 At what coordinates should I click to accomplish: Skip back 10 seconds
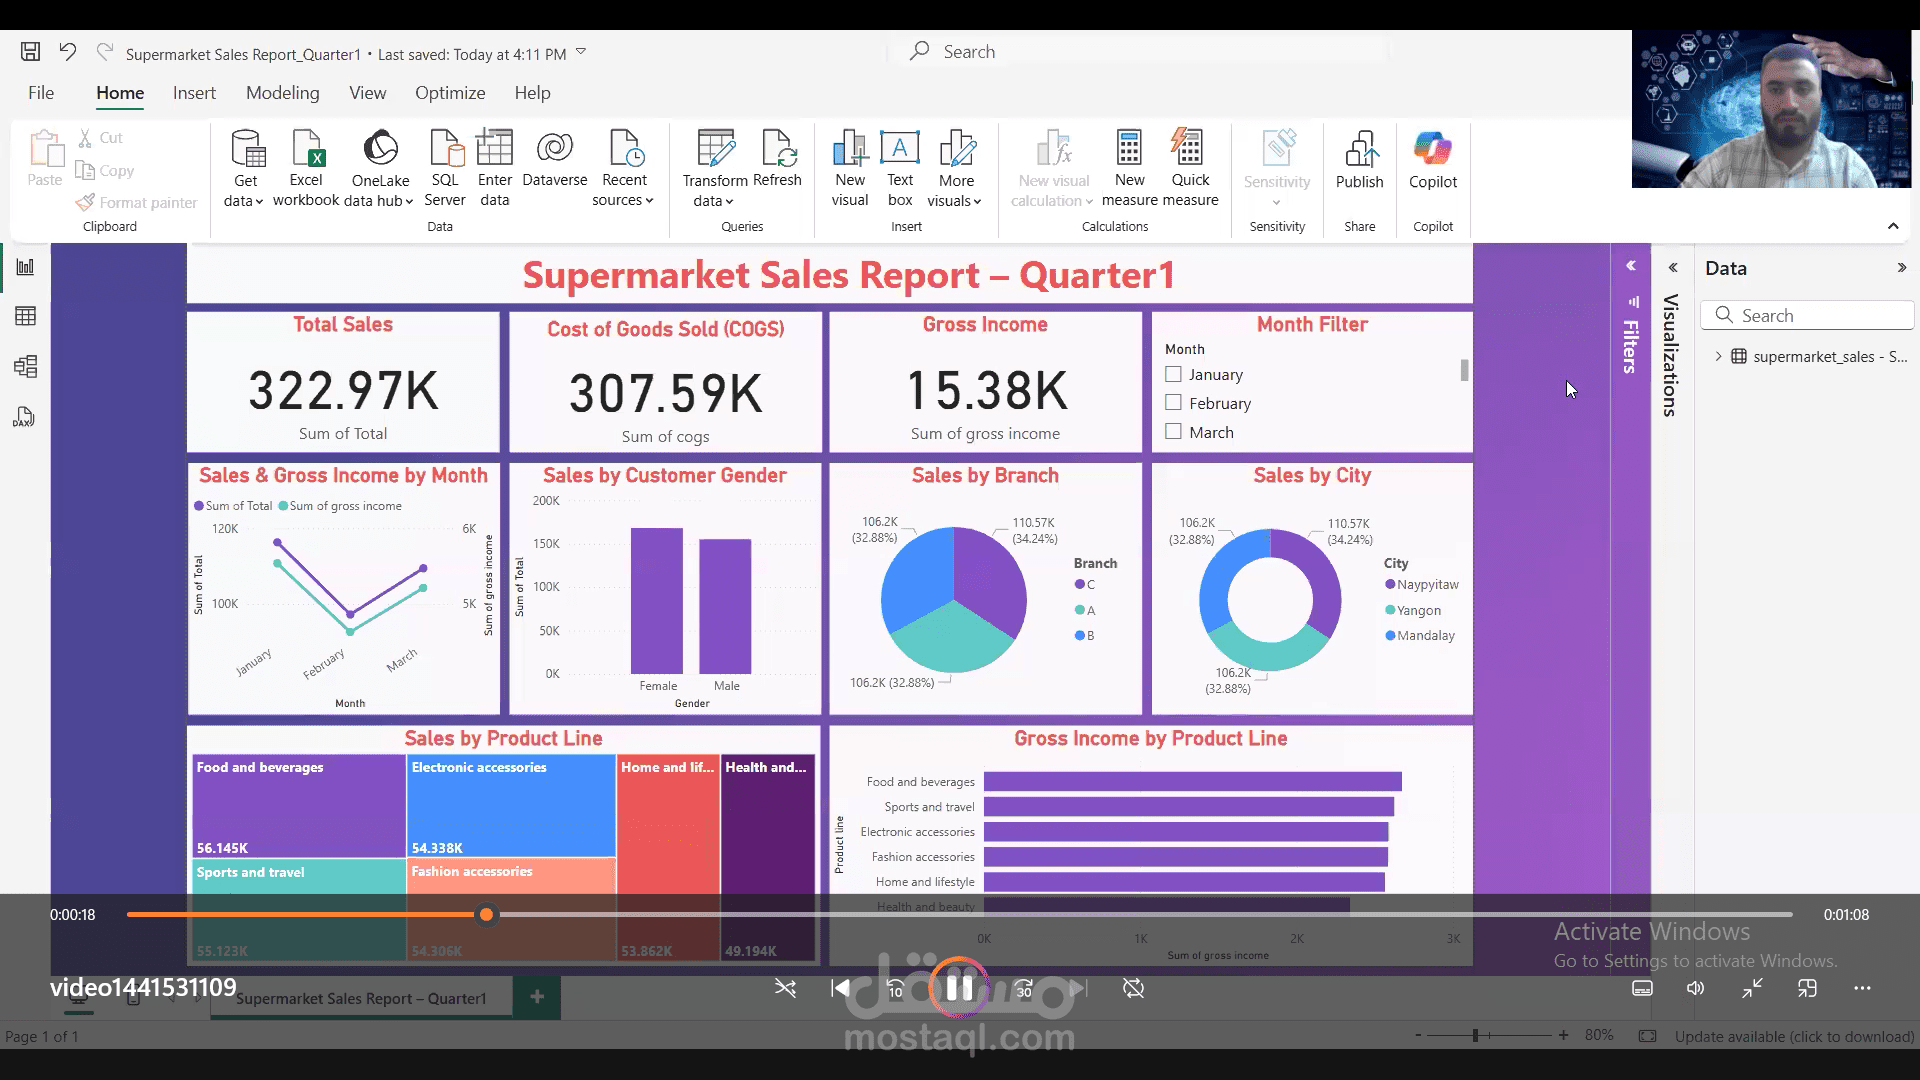click(x=895, y=989)
